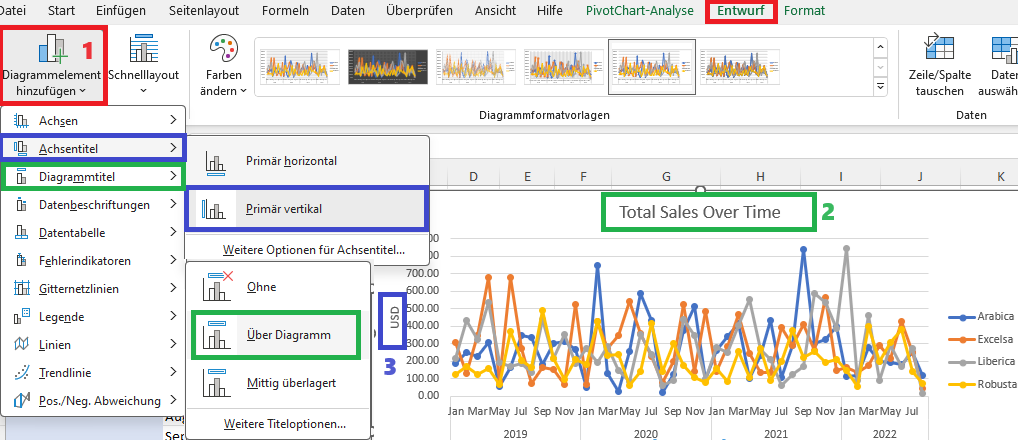This screenshot has width=1018, height=440.
Task: Expand the Datenbeschriftungen submenu
Action: point(94,204)
